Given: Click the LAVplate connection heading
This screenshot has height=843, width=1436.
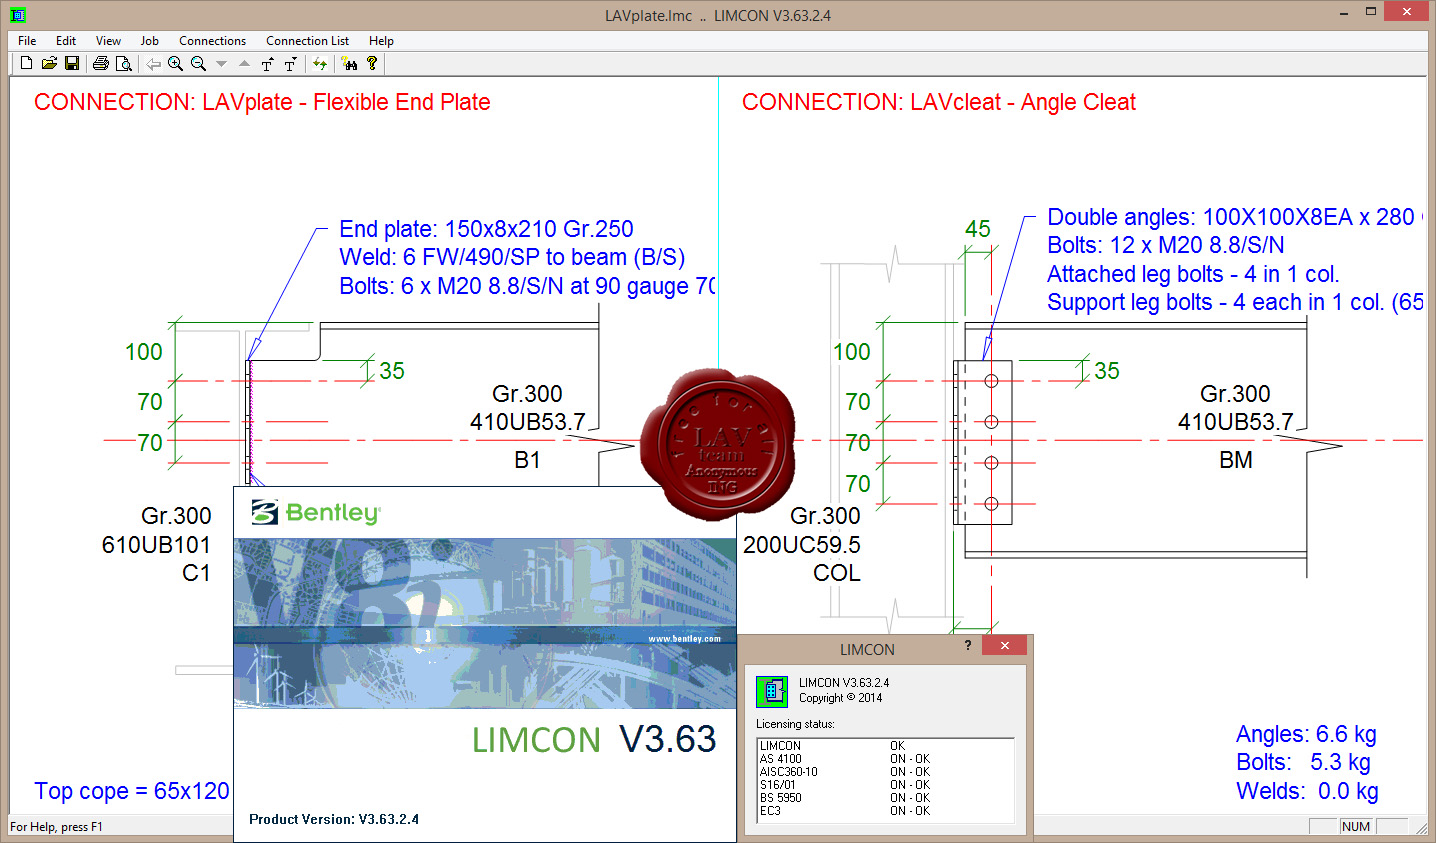Looking at the screenshot, I should click(x=262, y=102).
